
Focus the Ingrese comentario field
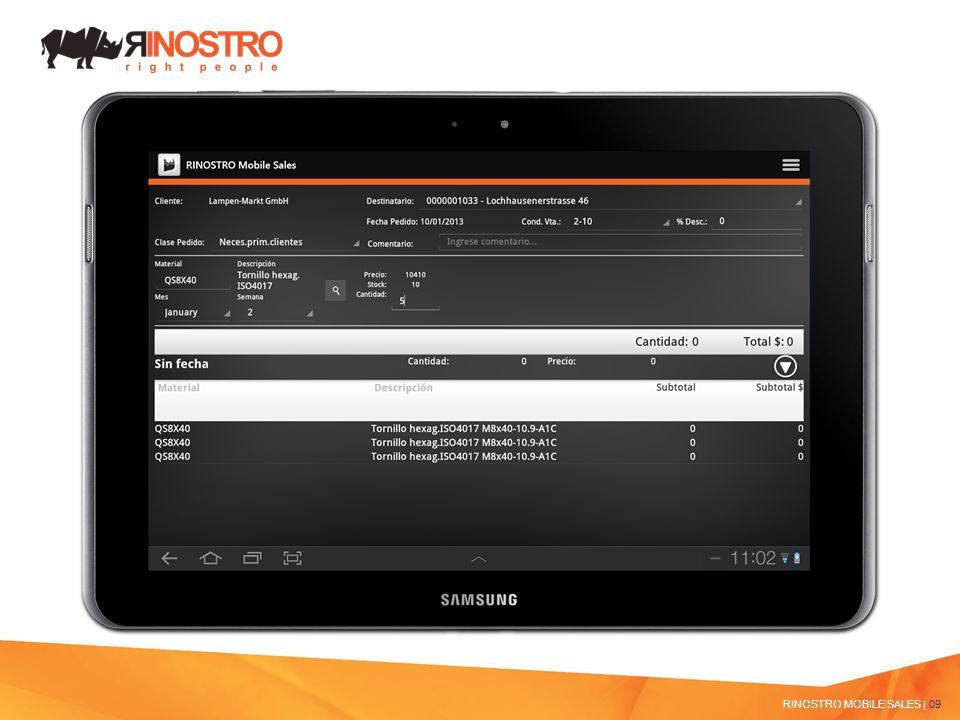[x=620, y=242]
